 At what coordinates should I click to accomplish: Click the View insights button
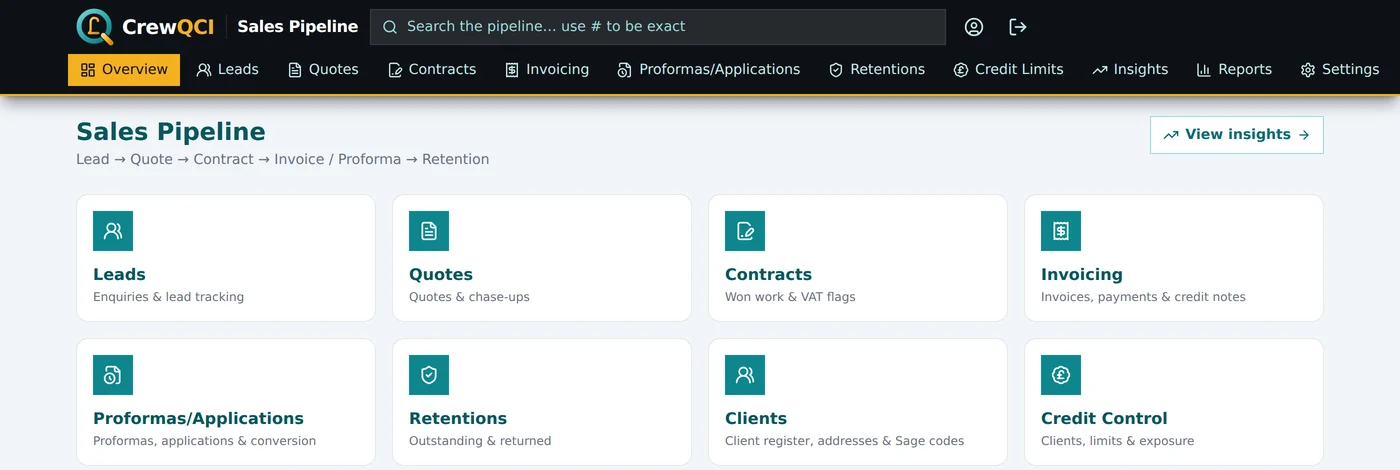click(1237, 135)
